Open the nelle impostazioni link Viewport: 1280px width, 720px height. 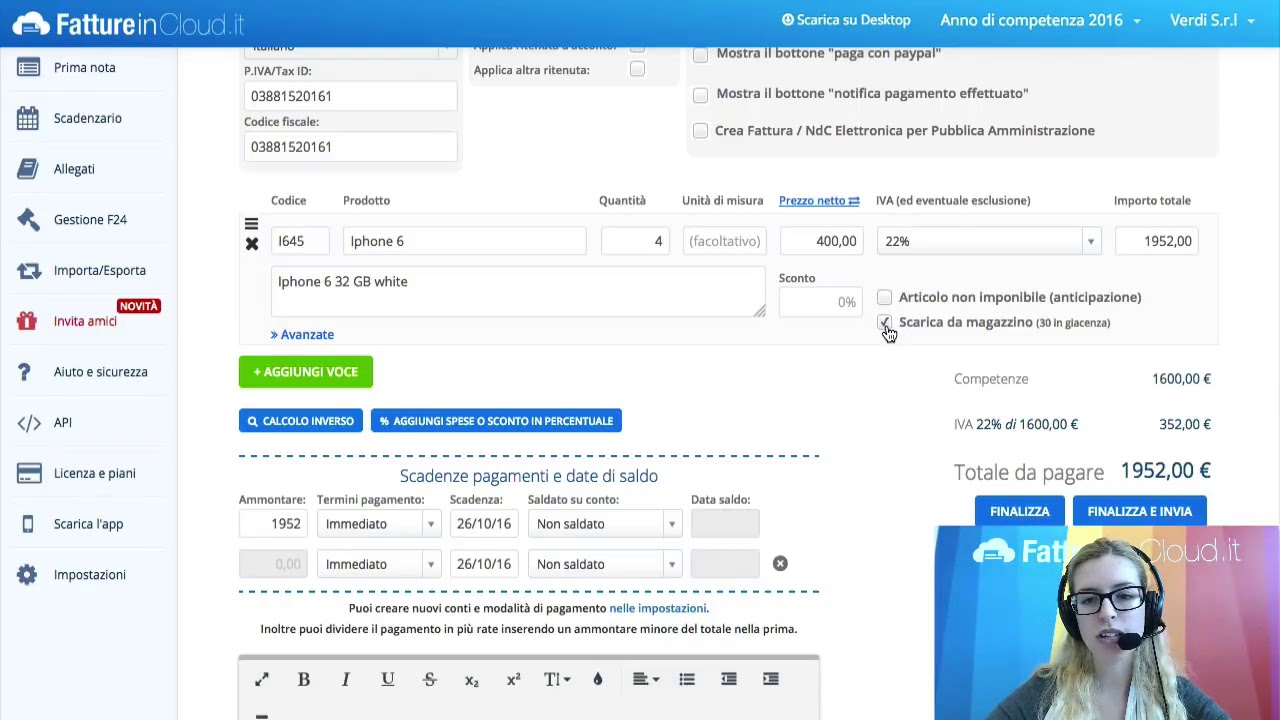pyautogui.click(x=658, y=608)
